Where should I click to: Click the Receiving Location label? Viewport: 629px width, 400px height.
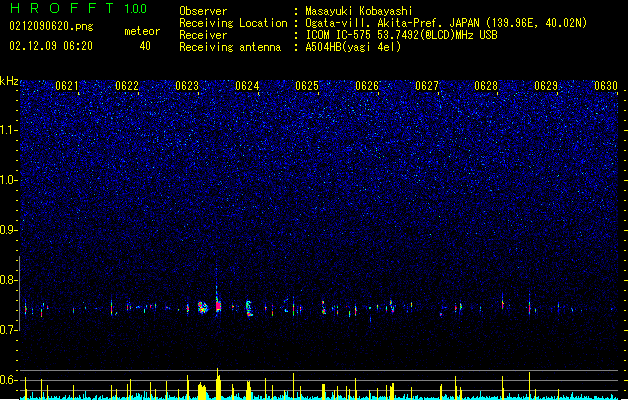(x=233, y=23)
